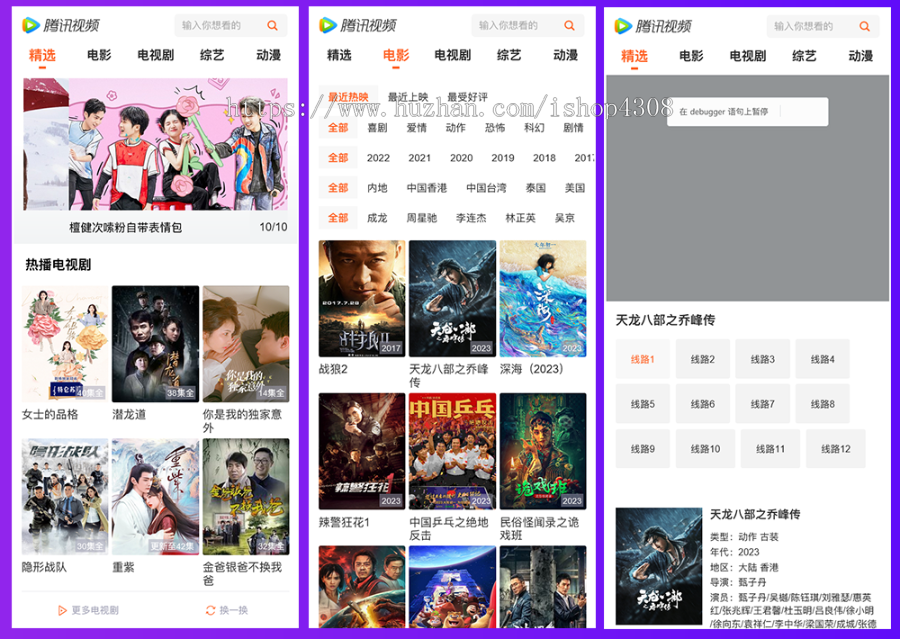Open 重紫 drama poster

(x=156, y=497)
